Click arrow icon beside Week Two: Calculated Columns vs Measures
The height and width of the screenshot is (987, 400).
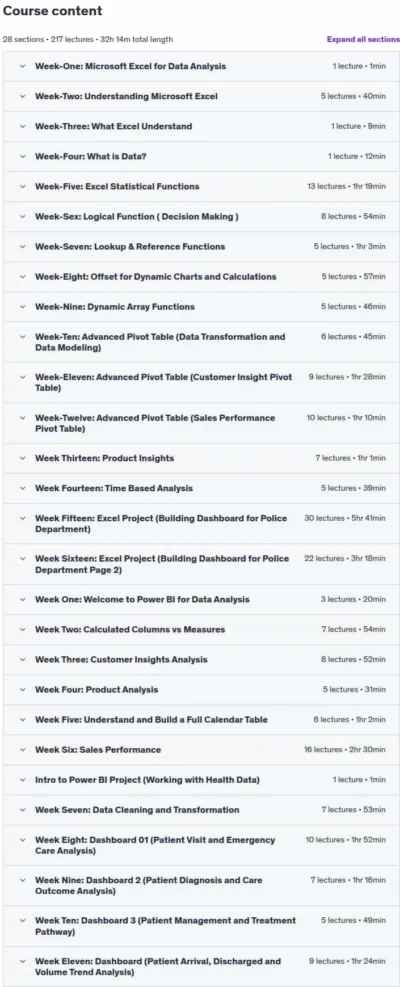(23, 629)
